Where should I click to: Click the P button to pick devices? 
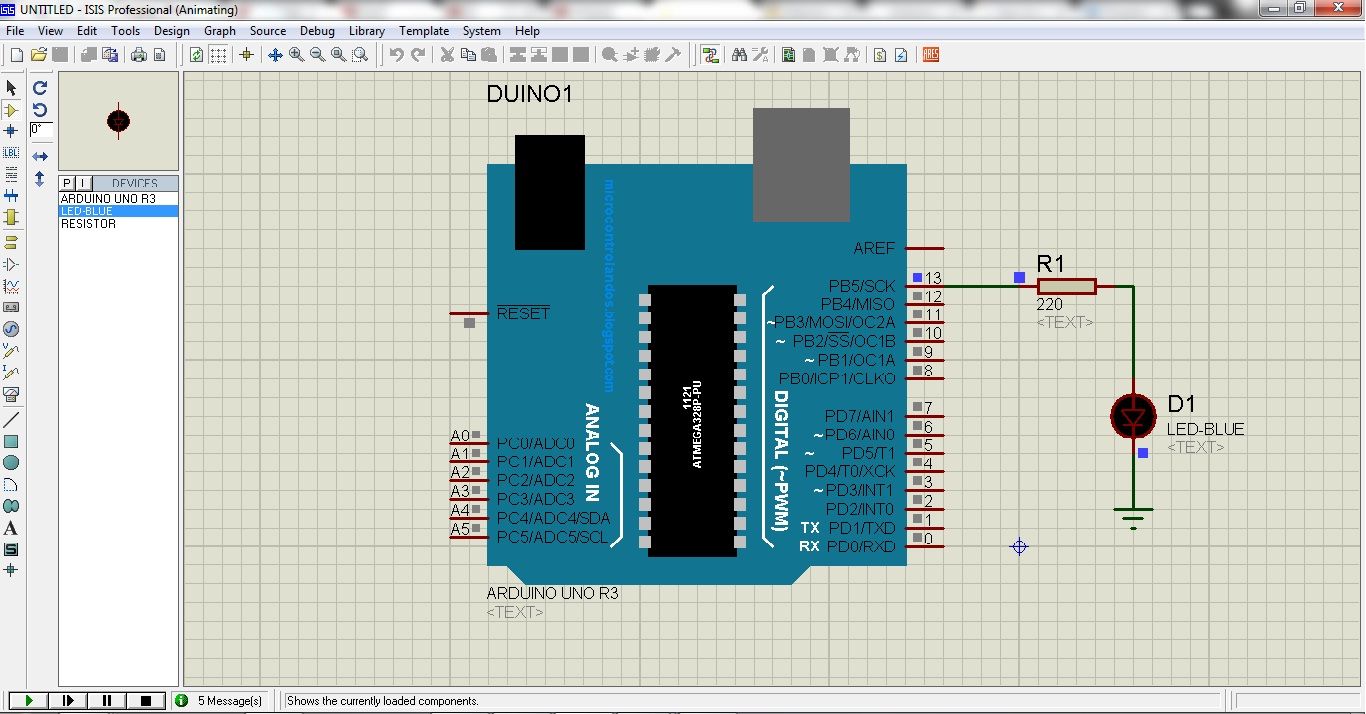pos(68,183)
